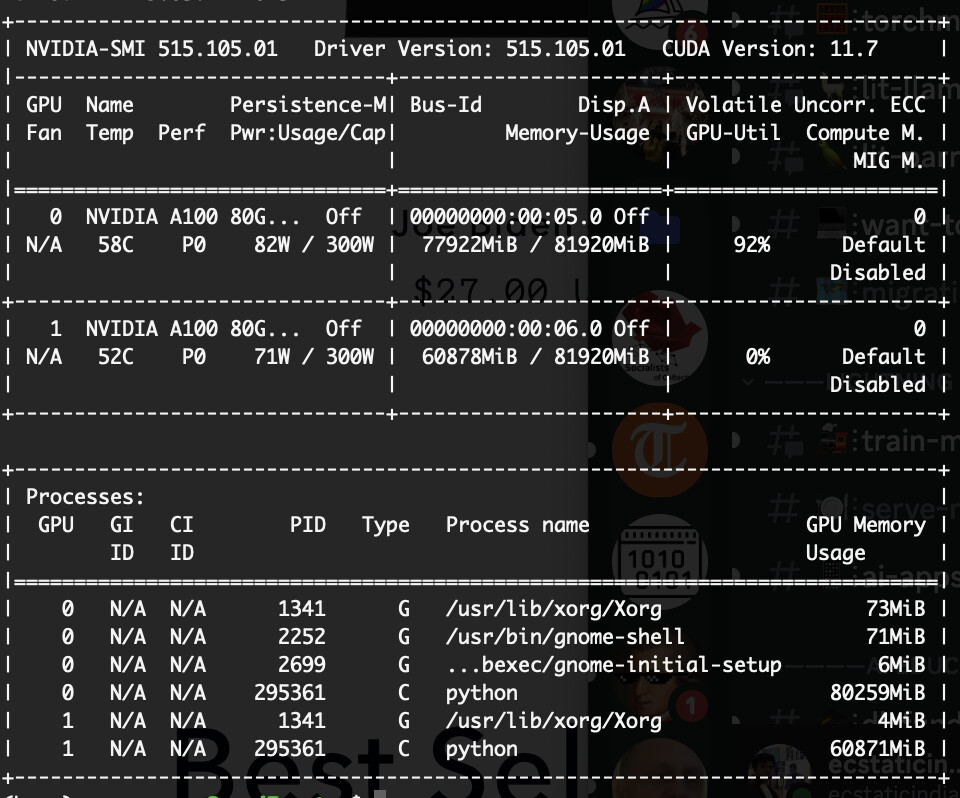Click GPU 1 name NVIDIA A100 80G...
This screenshot has height=798, width=960.
click(193, 329)
